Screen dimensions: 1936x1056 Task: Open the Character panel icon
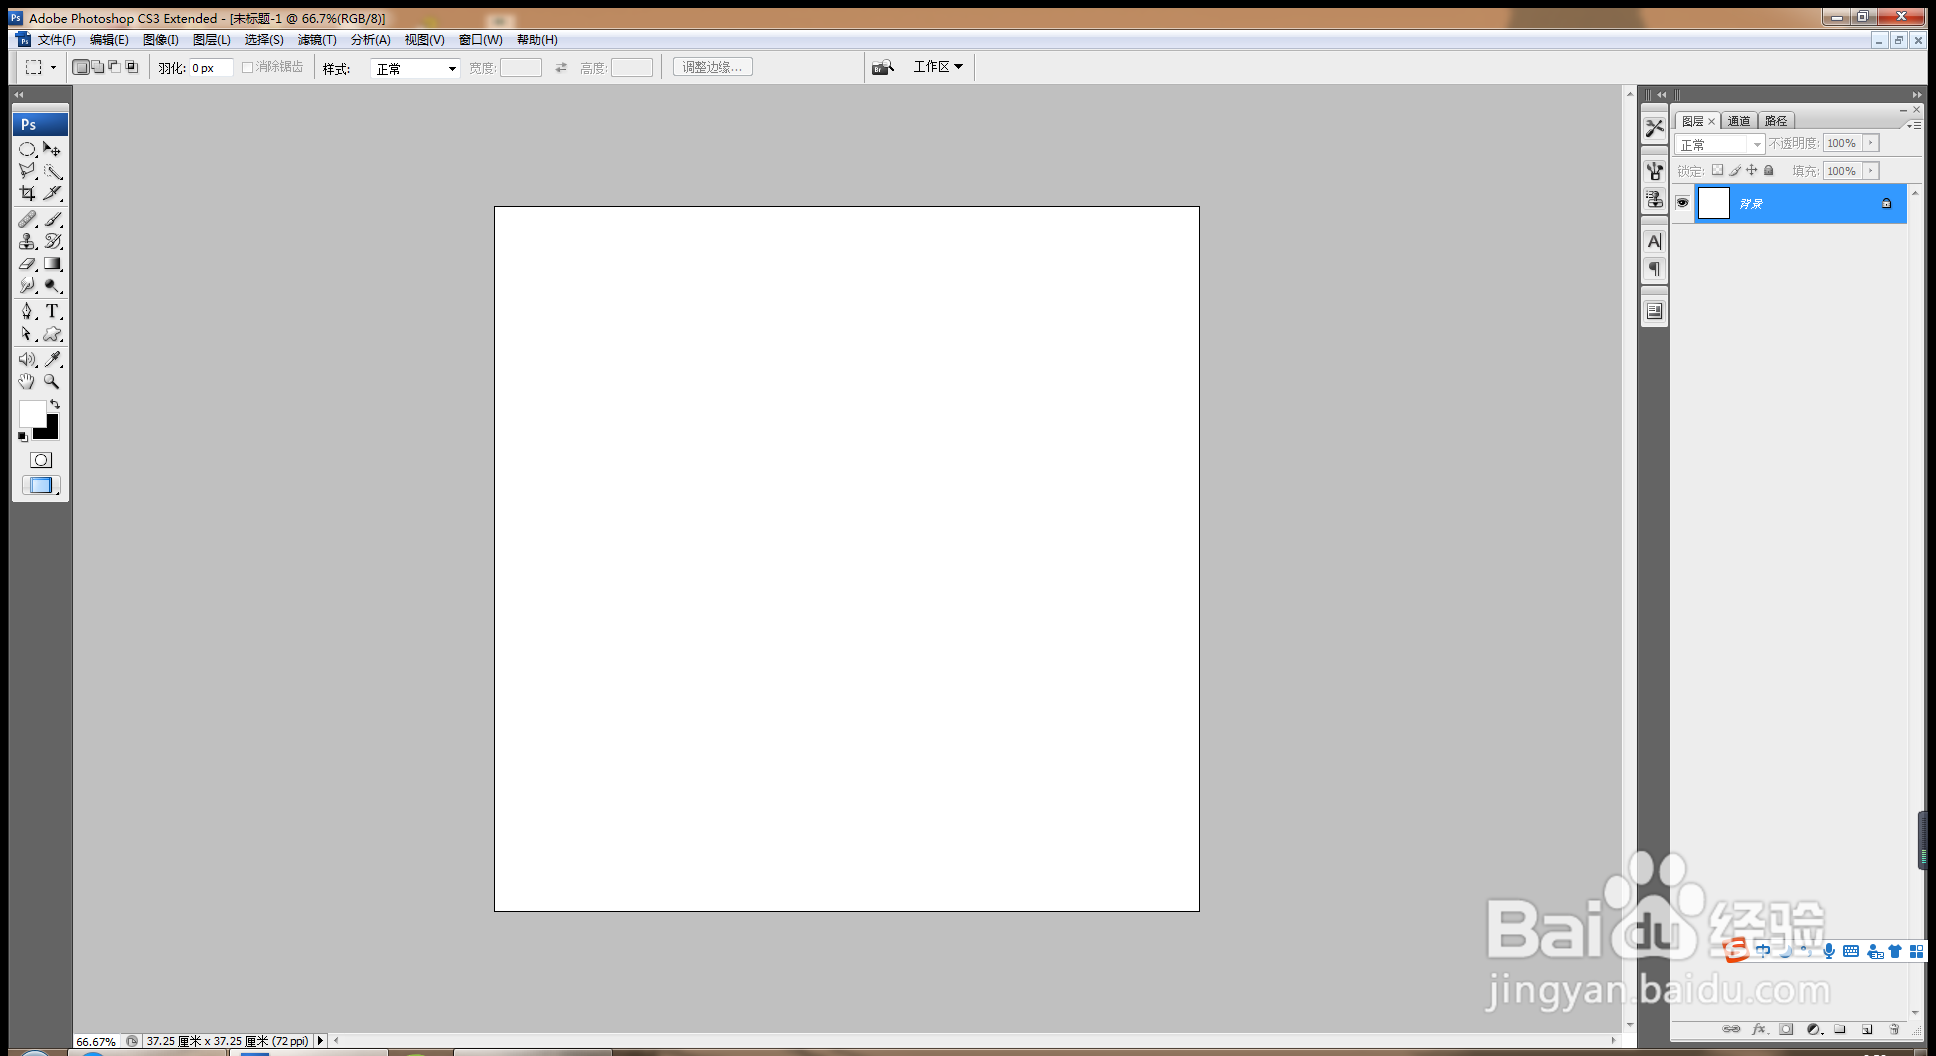(1655, 241)
